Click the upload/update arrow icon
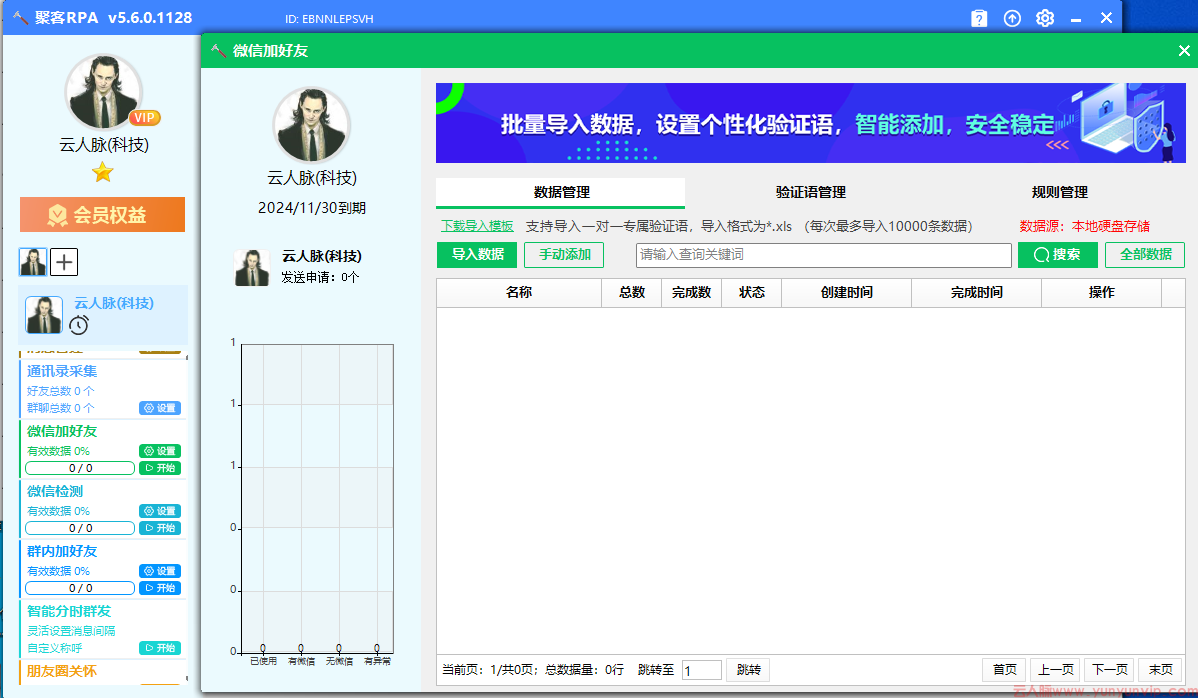1198x698 pixels. click(x=1012, y=18)
